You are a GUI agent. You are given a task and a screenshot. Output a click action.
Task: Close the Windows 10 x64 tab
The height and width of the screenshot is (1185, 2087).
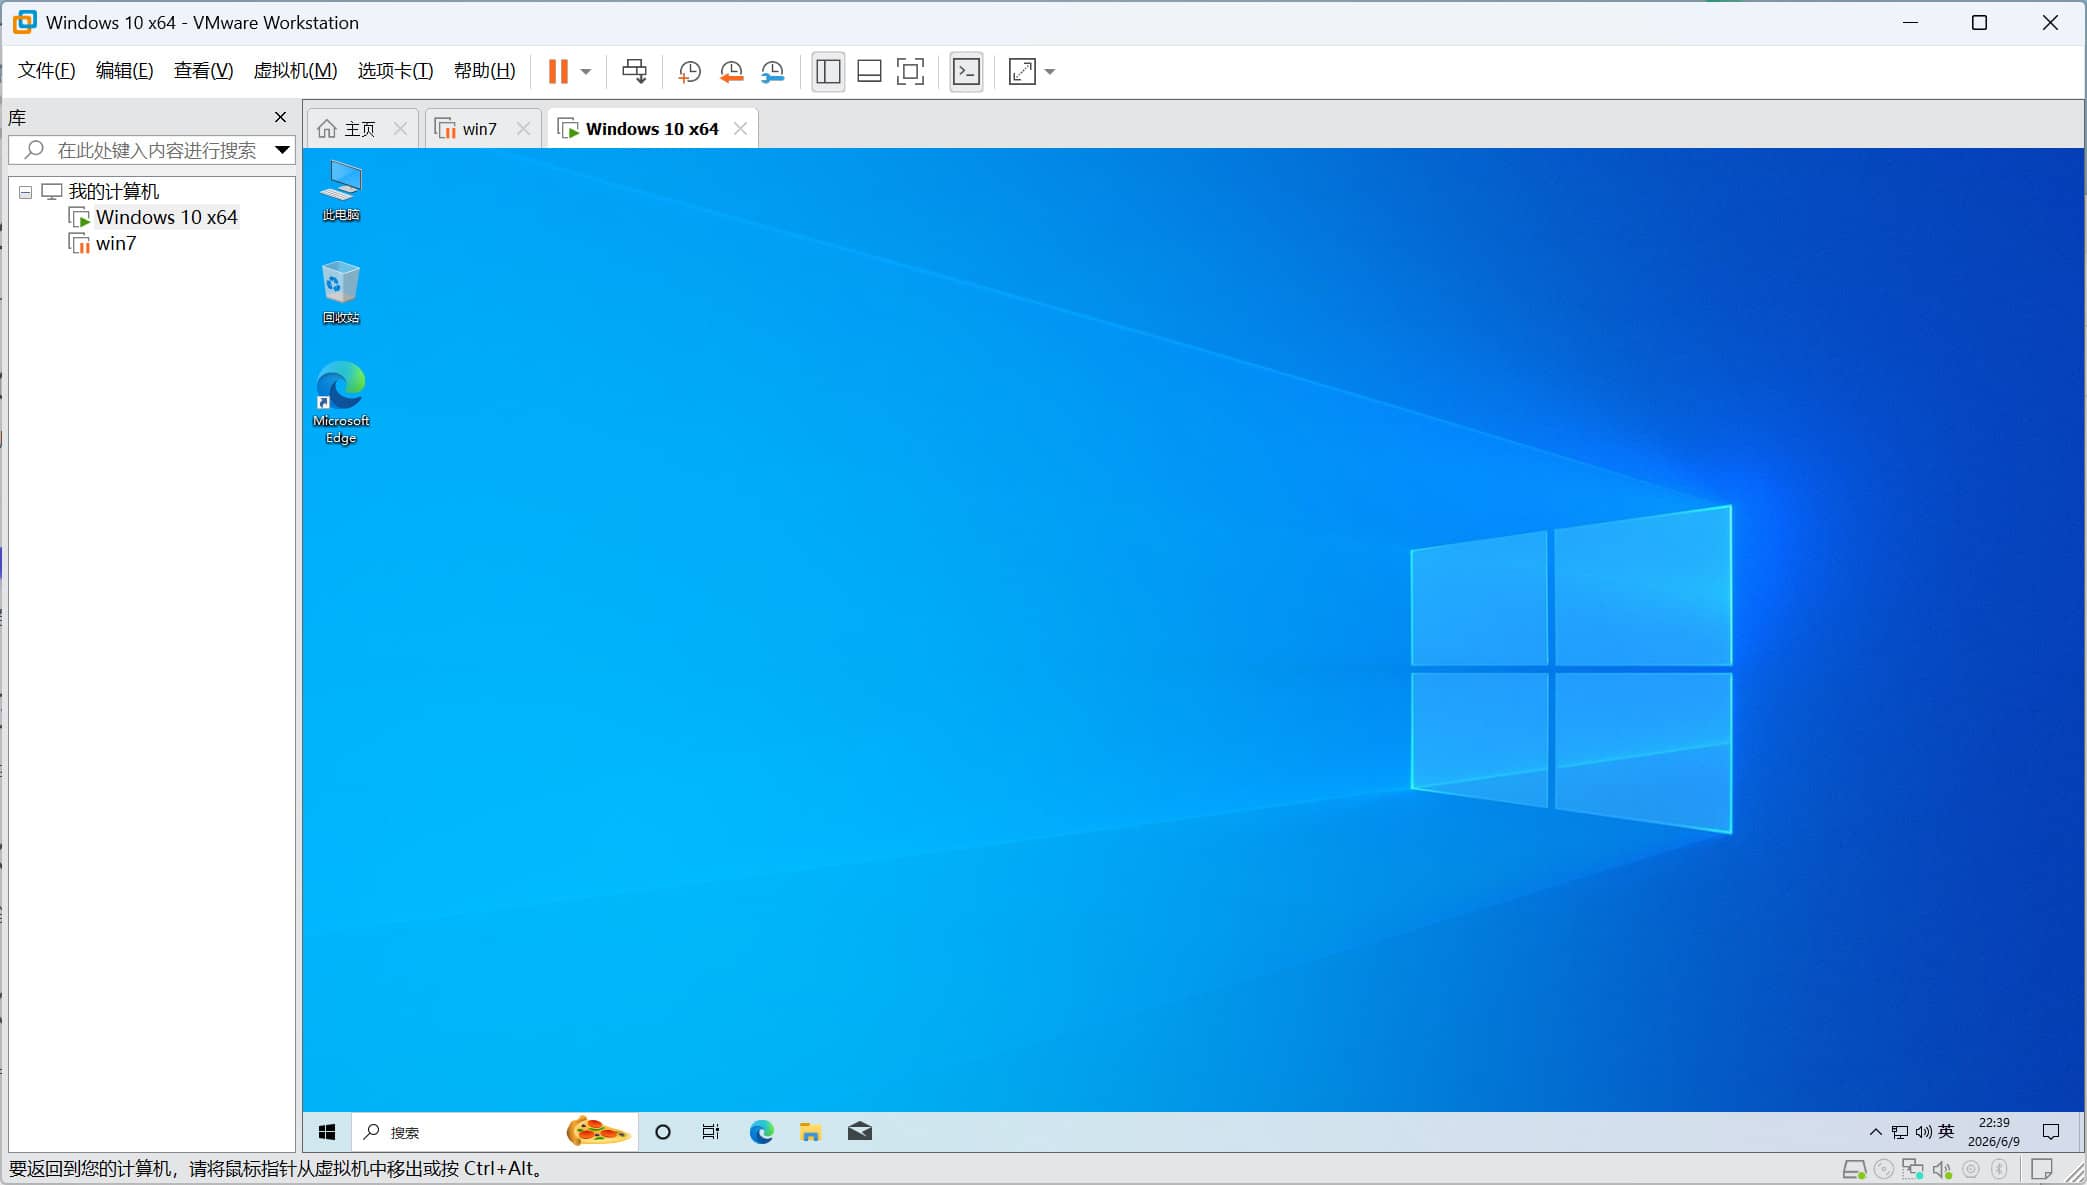click(740, 128)
